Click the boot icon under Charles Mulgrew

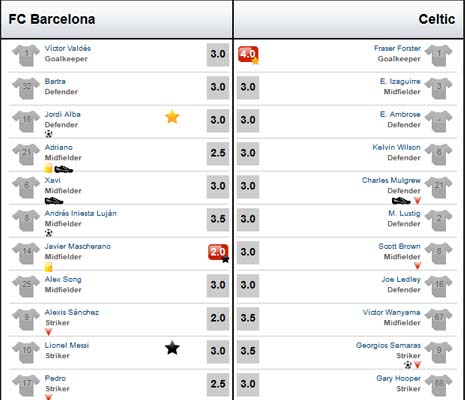click(401, 201)
